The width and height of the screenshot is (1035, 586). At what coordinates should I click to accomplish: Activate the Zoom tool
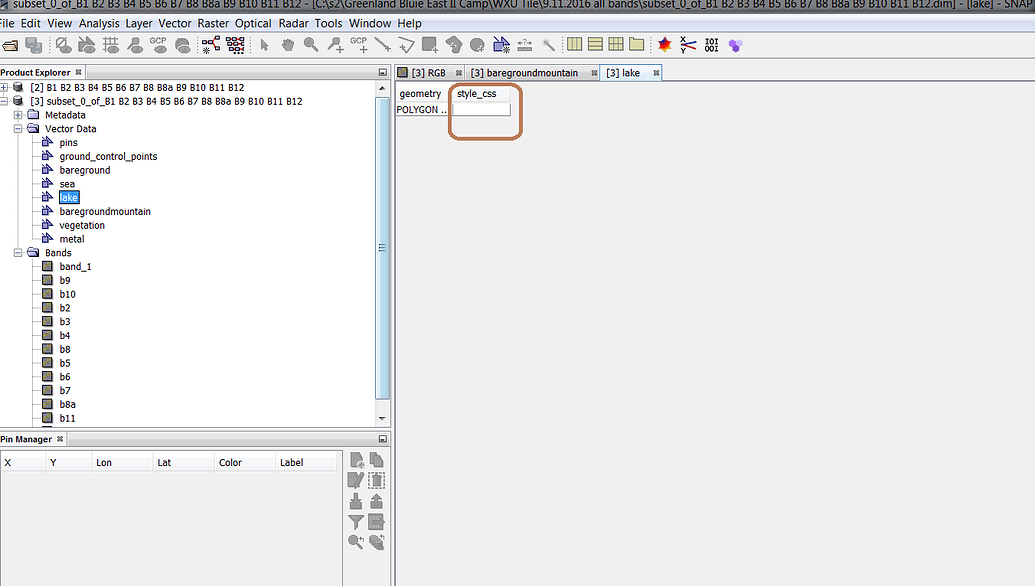(312, 44)
